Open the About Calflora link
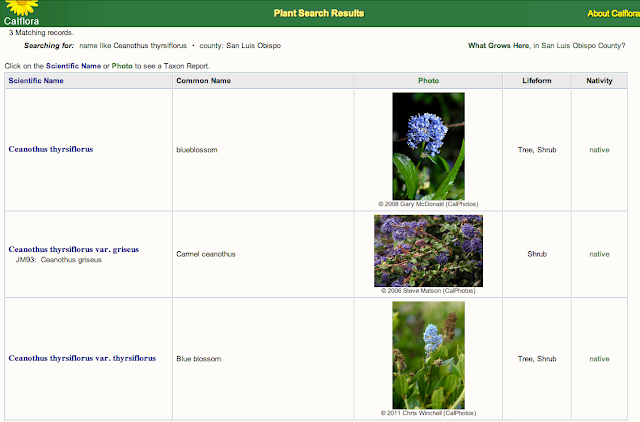The height and width of the screenshot is (422, 640). tap(613, 13)
